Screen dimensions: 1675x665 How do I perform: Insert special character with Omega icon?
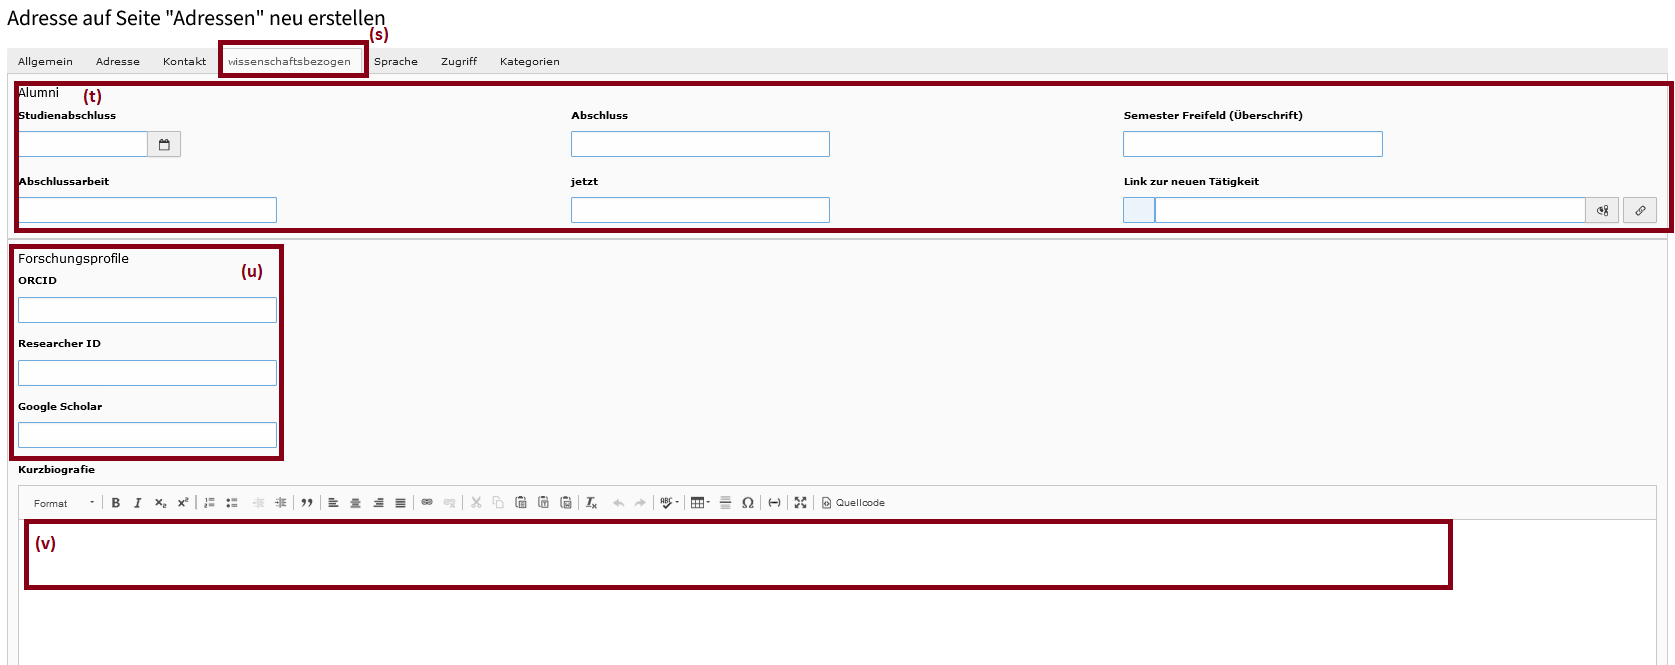[748, 503]
